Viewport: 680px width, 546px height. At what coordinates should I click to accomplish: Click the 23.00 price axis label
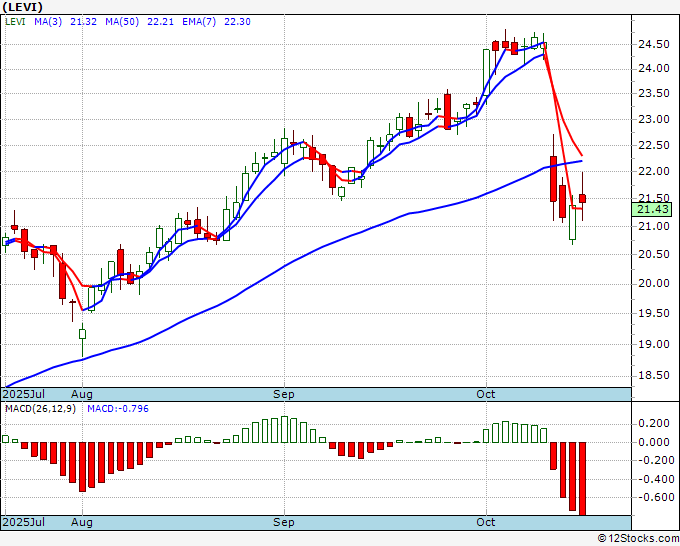654,119
